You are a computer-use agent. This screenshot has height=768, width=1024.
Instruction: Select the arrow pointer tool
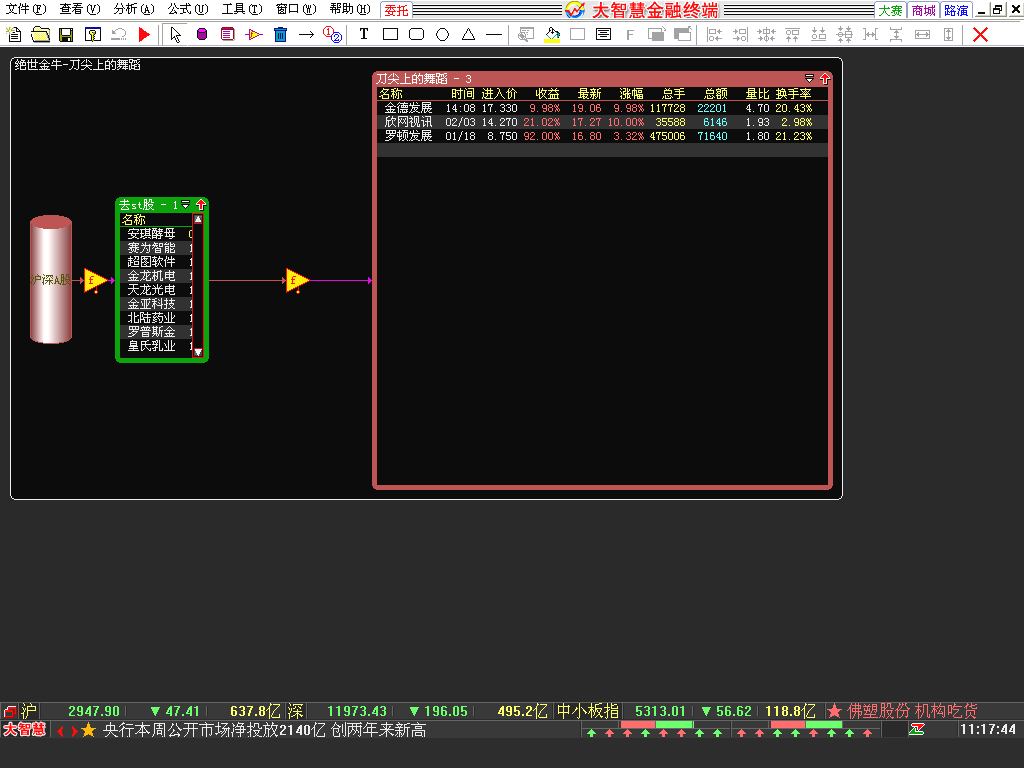click(x=176, y=35)
